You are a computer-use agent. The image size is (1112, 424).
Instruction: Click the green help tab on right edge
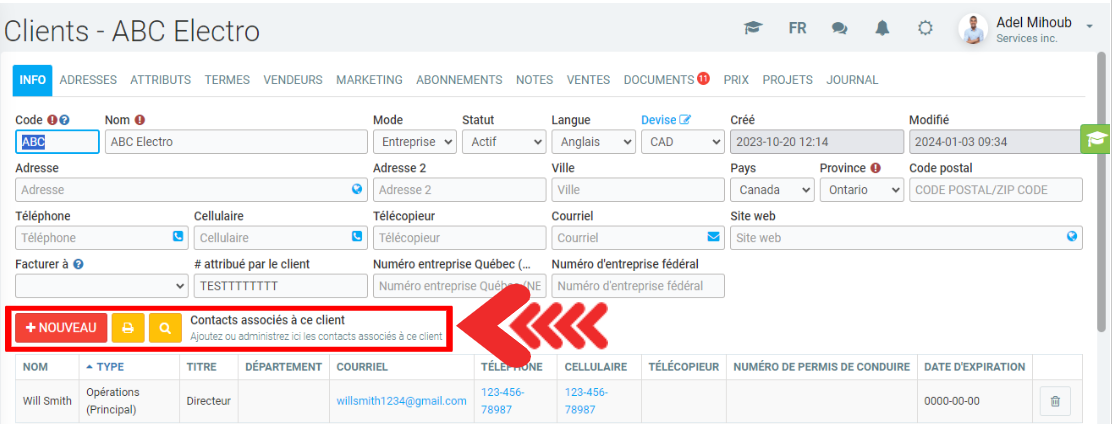tap(1096, 139)
